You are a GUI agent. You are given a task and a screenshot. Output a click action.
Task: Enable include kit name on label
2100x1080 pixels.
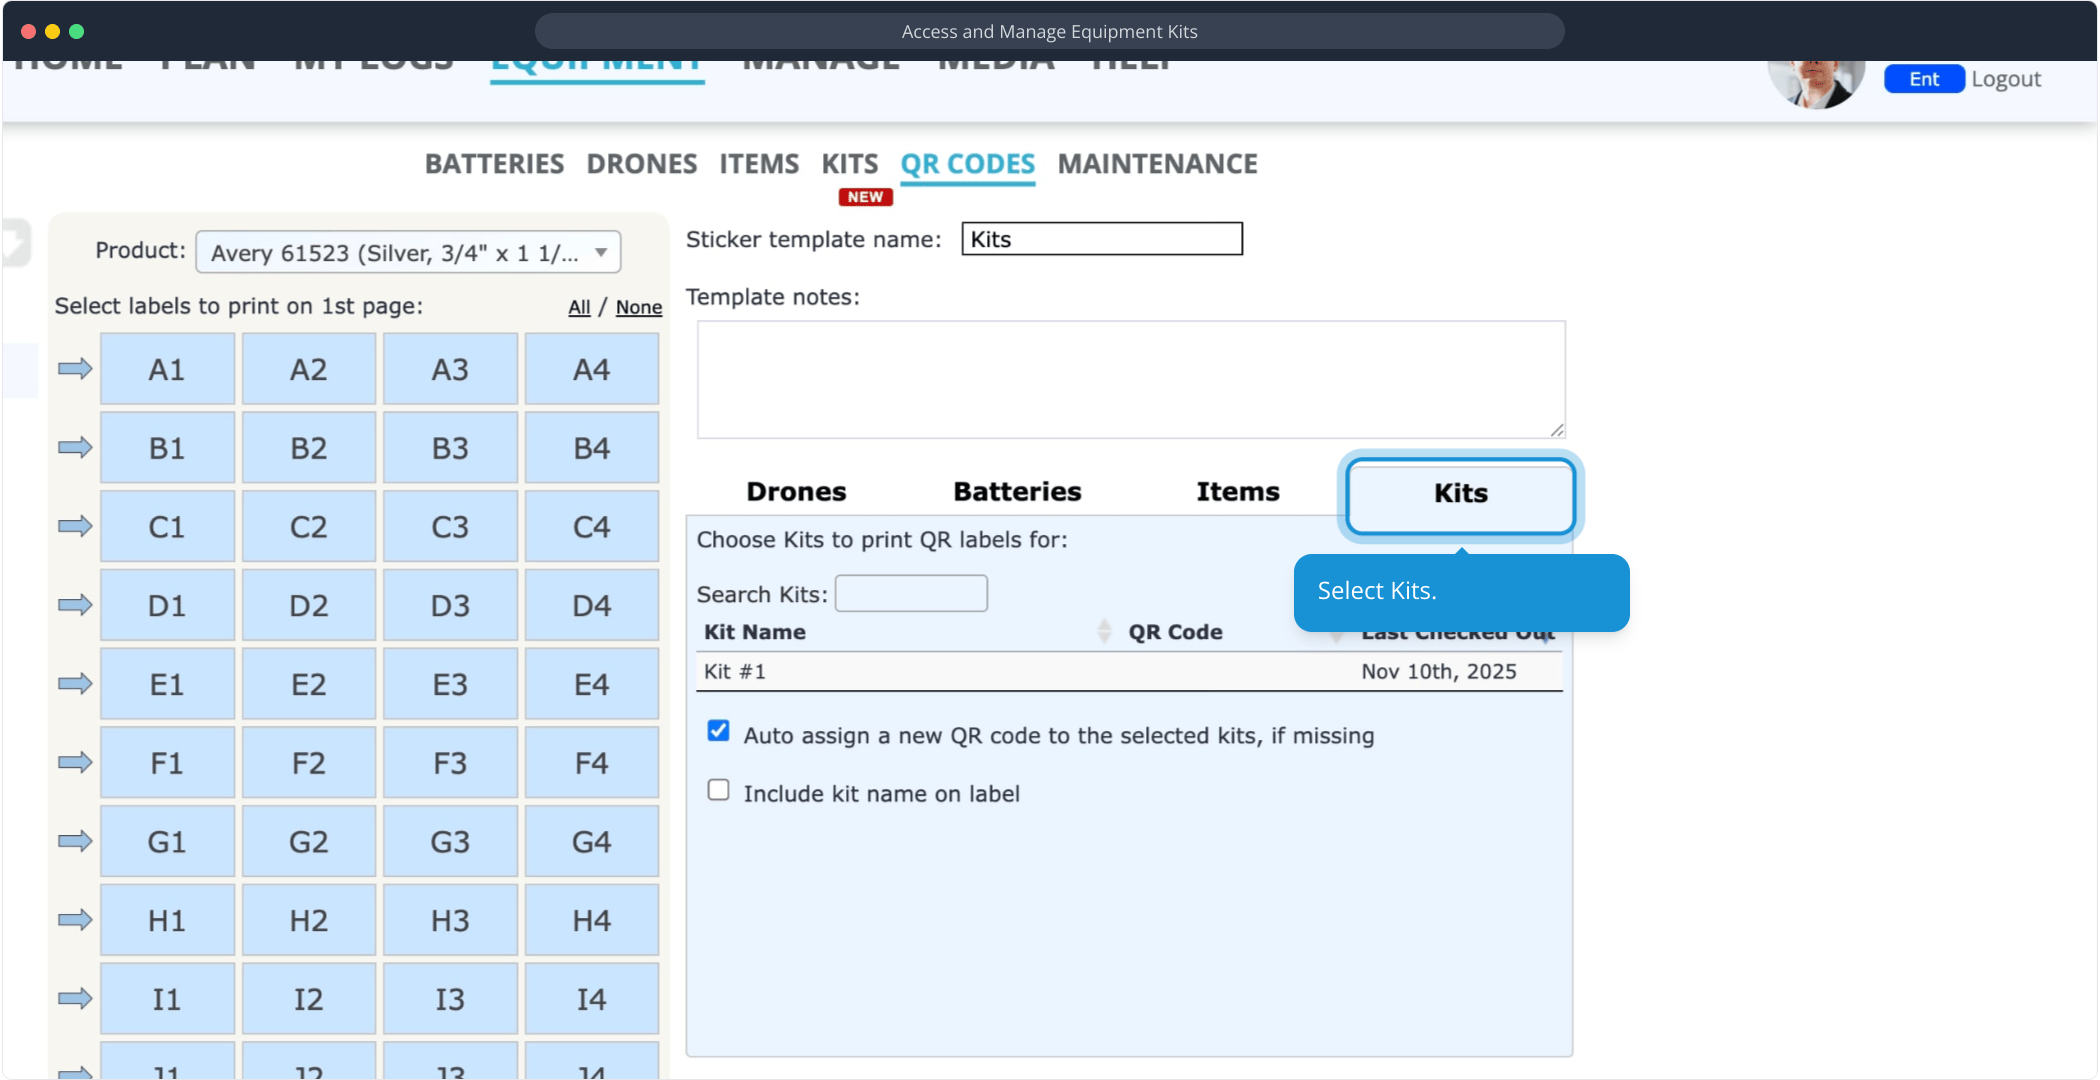tap(718, 790)
